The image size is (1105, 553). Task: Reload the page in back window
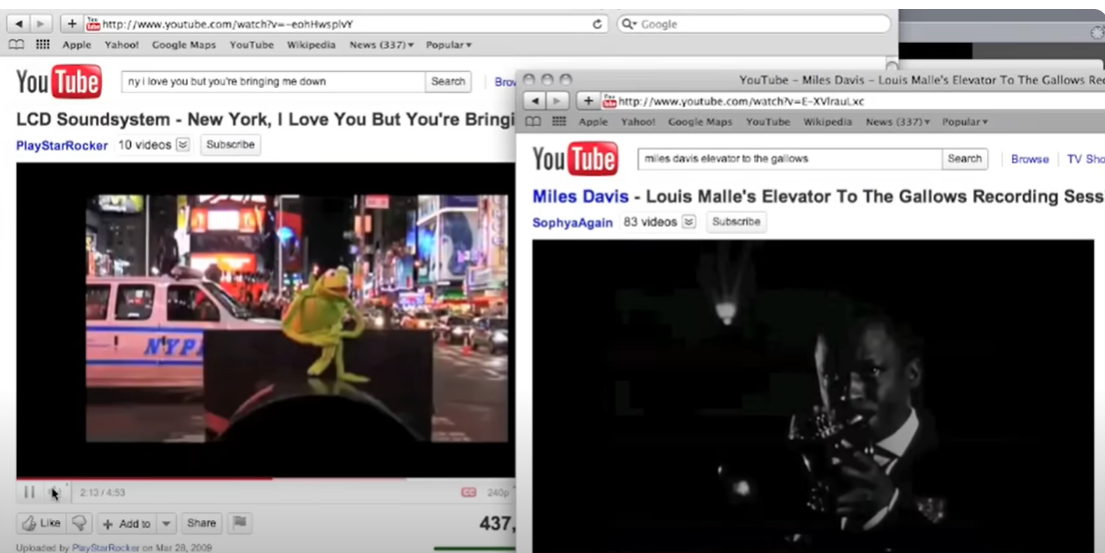(597, 24)
